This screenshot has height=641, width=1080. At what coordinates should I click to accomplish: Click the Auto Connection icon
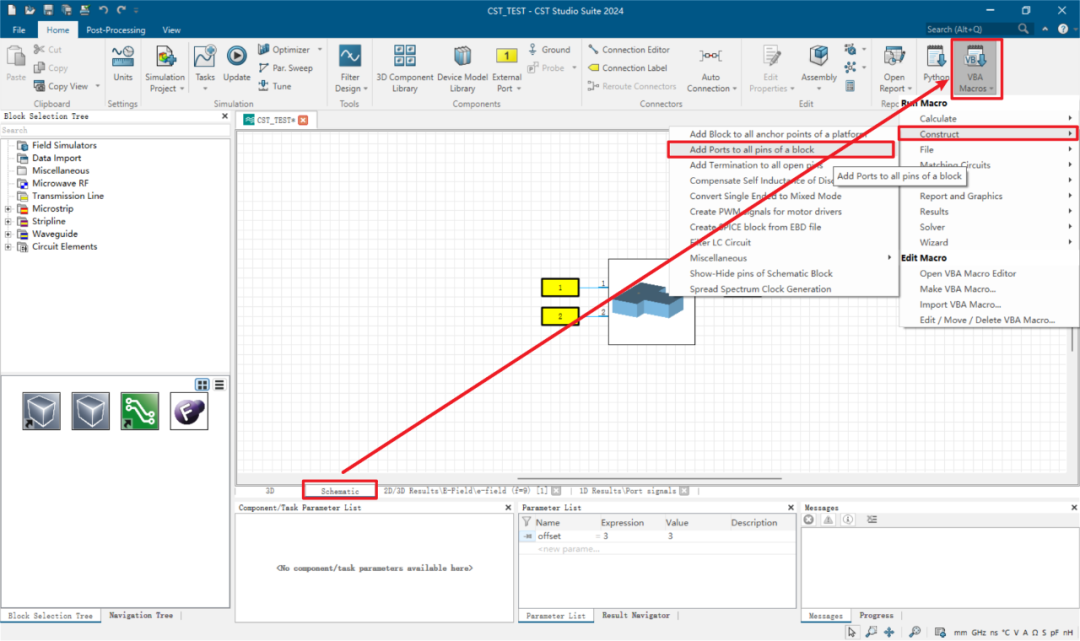711,56
